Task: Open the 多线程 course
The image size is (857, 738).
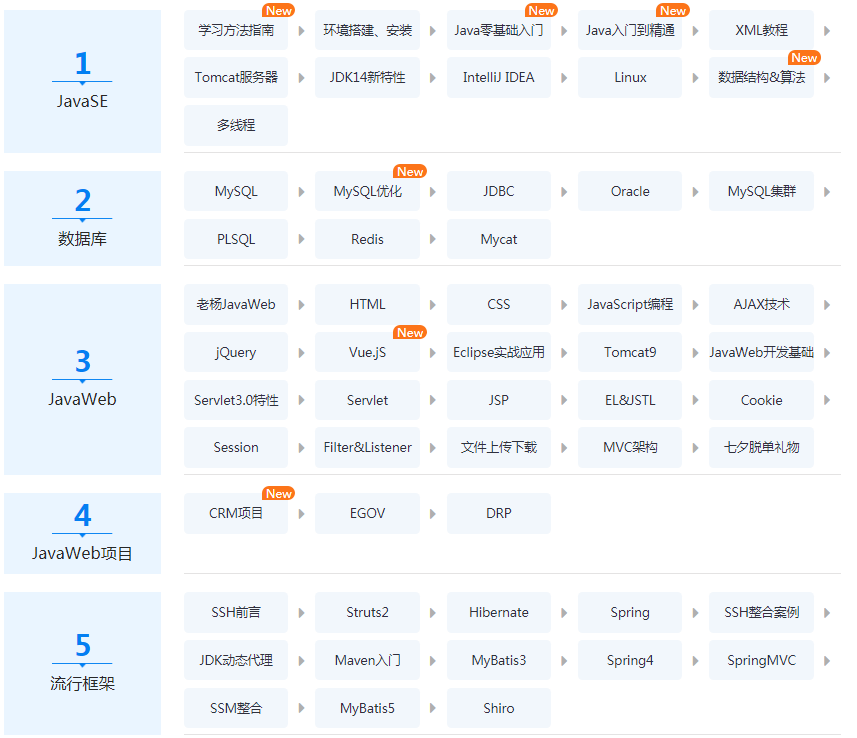Action: (236, 126)
